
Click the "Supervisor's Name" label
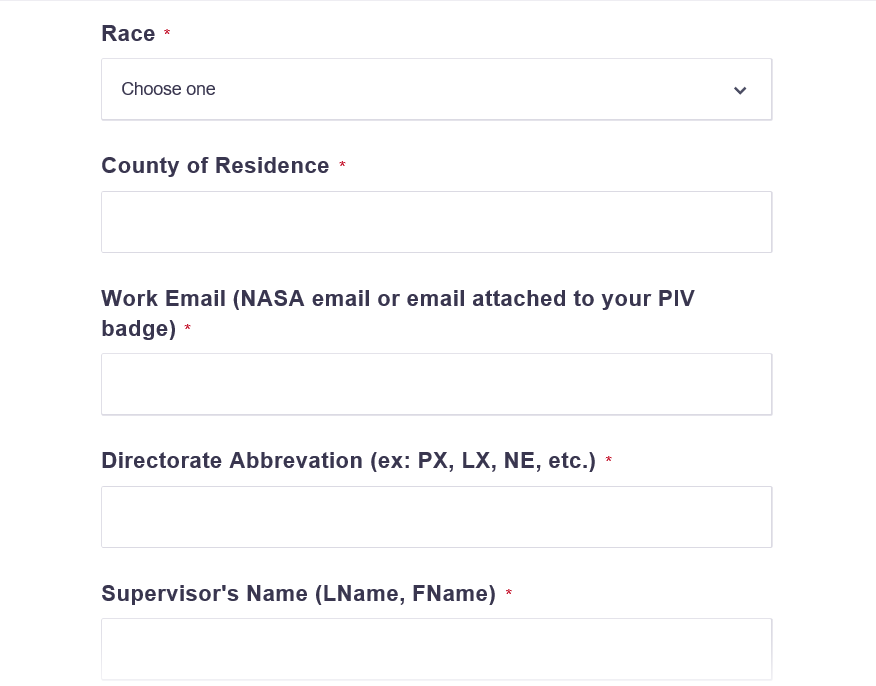click(x=204, y=594)
